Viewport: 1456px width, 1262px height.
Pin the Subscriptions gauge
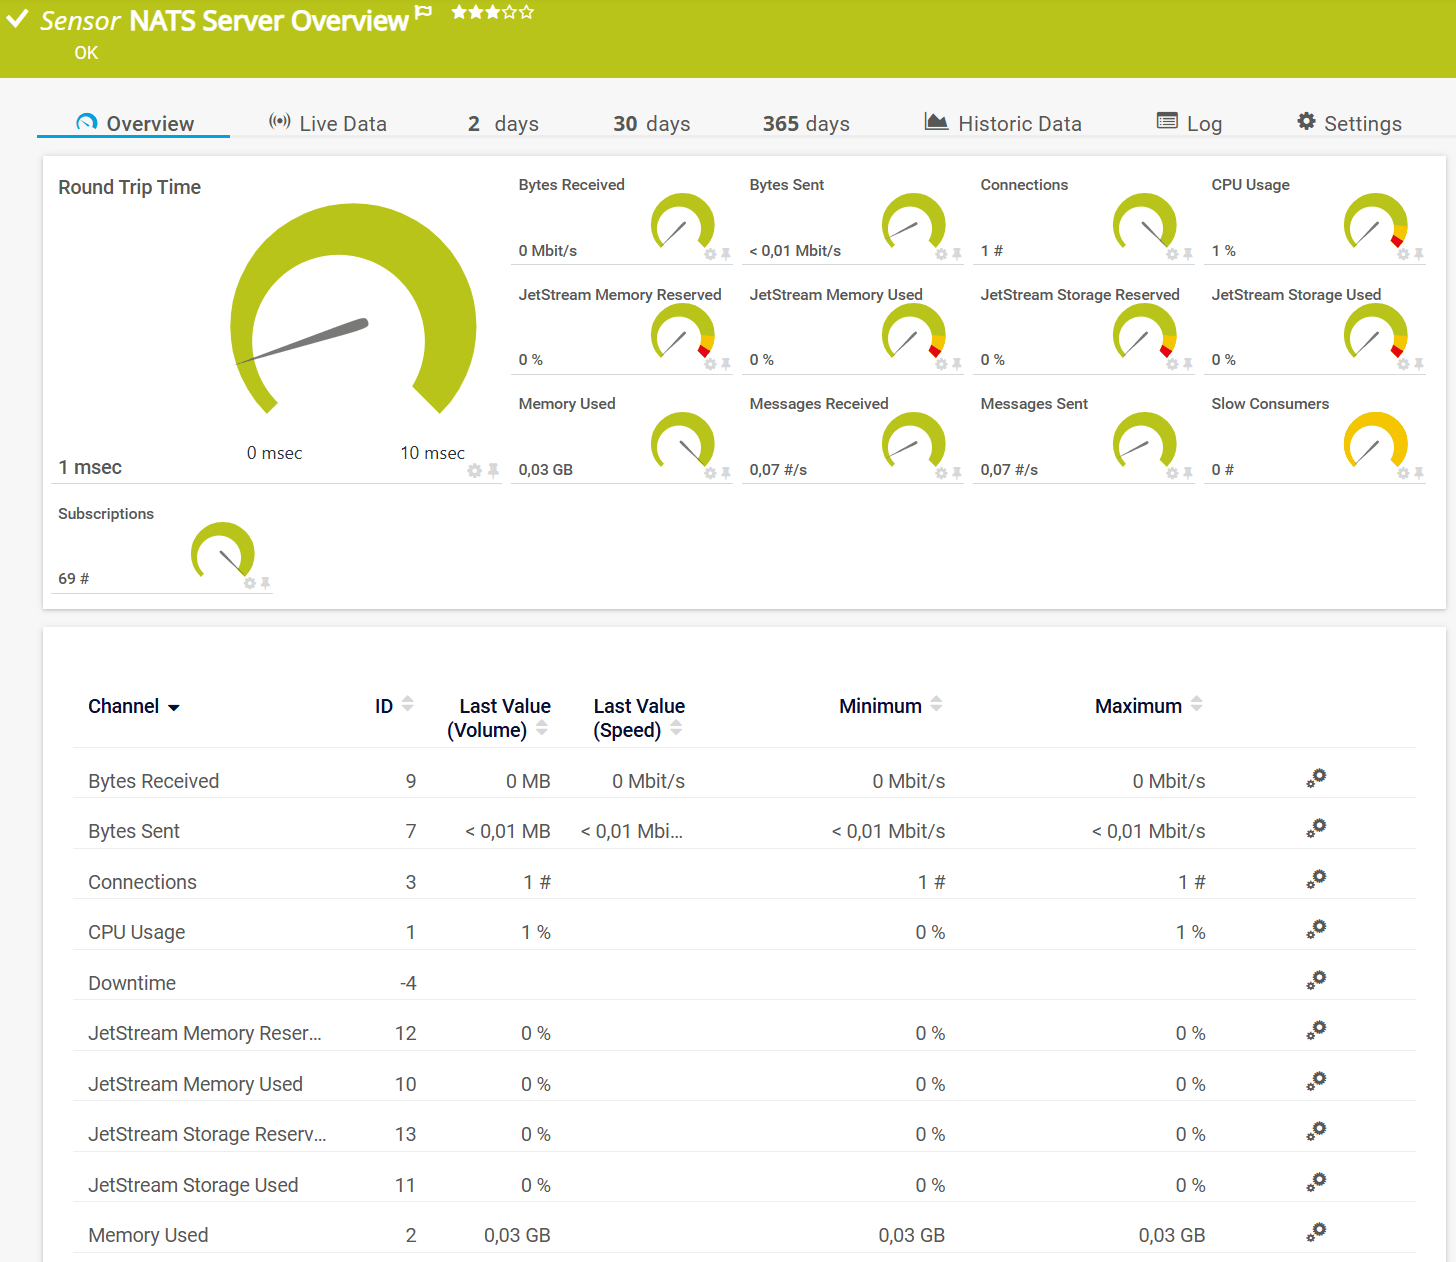[266, 583]
